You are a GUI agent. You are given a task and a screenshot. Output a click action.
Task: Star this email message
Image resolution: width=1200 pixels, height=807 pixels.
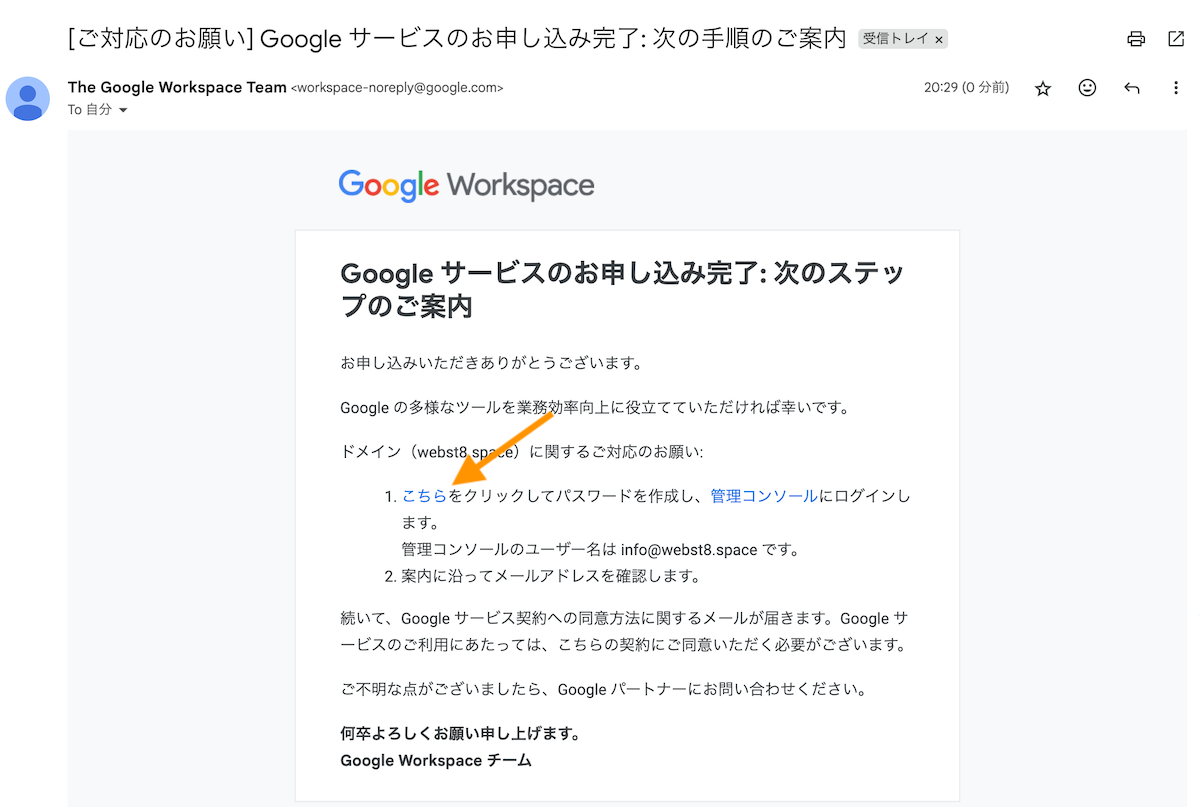pyautogui.click(x=1043, y=88)
